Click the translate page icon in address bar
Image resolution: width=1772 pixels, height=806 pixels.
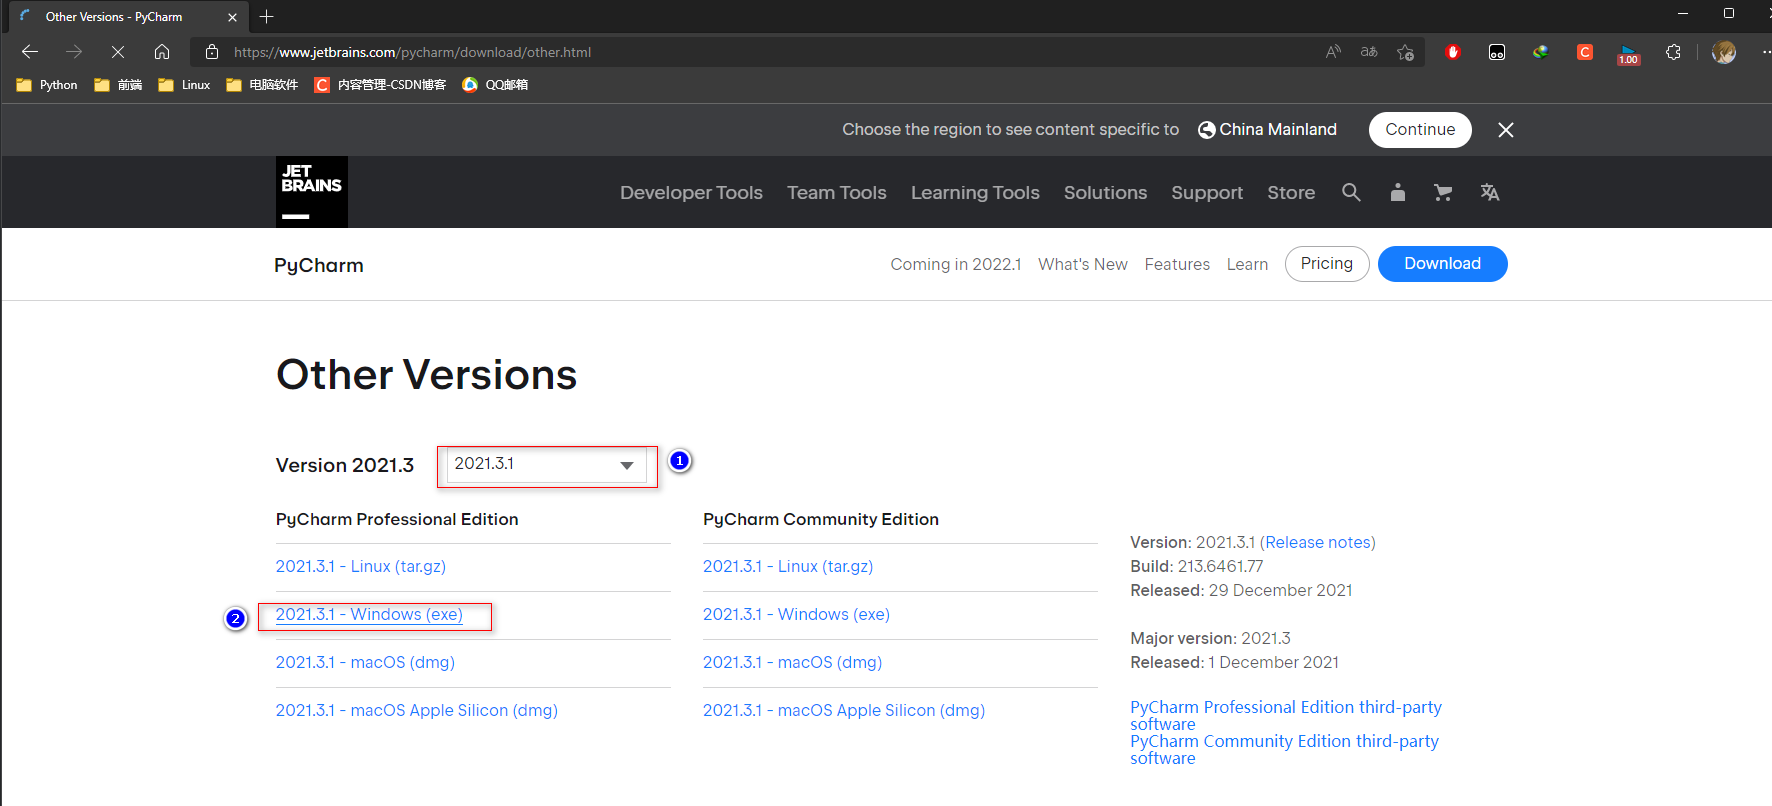(1369, 52)
